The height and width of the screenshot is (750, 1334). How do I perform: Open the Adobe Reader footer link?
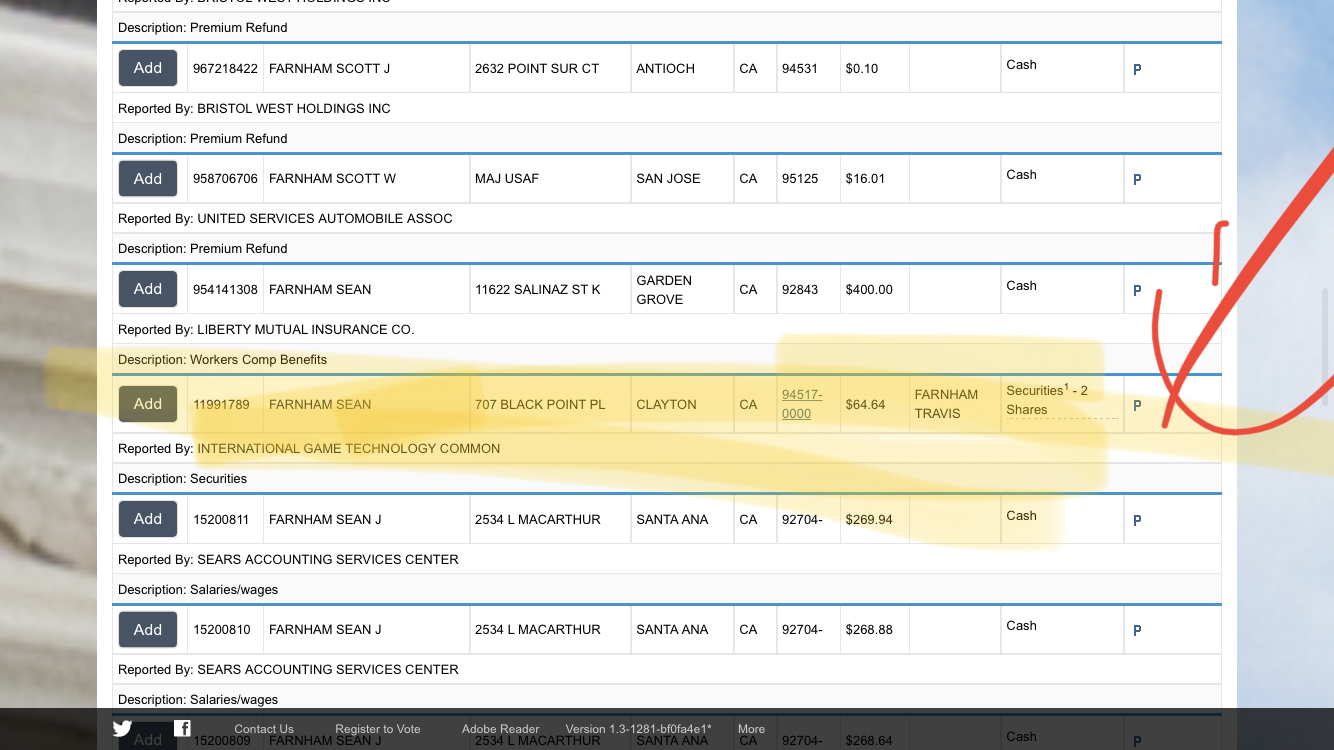tap(500, 729)
